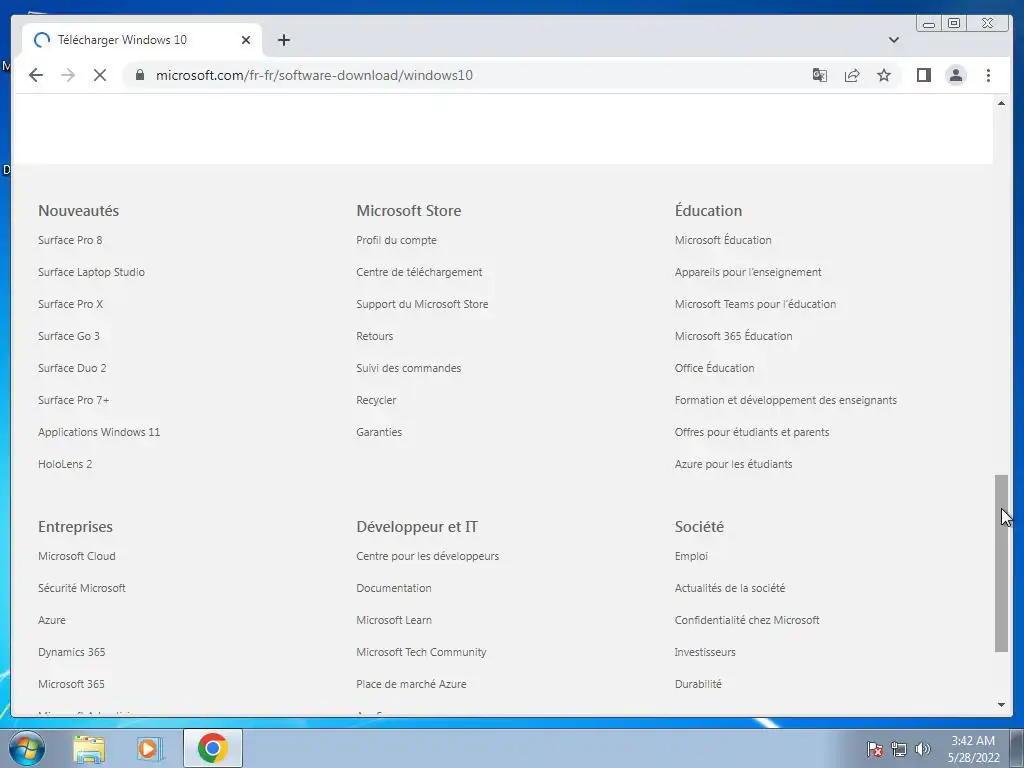Open Centre de téléchargement link

[419, 272]
